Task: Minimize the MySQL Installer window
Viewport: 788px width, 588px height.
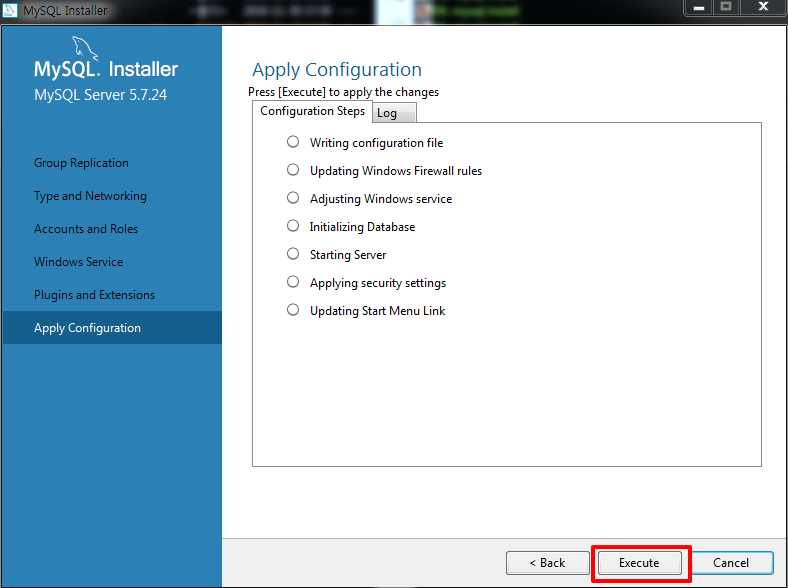Action: coord(699,7)
